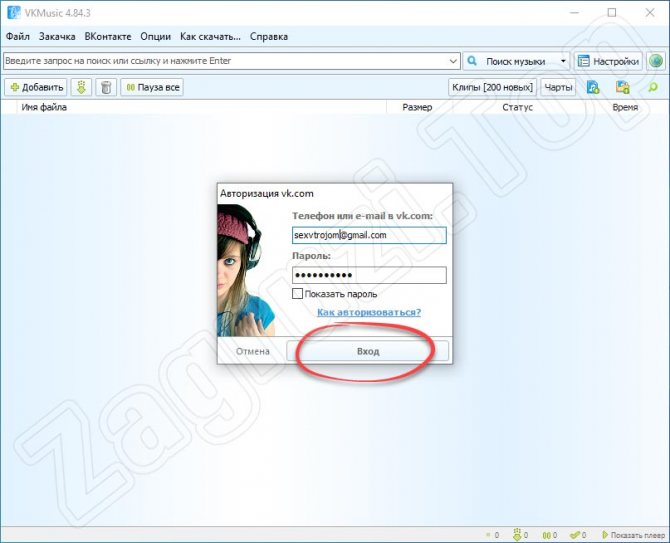Enable the Показать пароль checkbox

pyautogui.click(x=298, y=294)
